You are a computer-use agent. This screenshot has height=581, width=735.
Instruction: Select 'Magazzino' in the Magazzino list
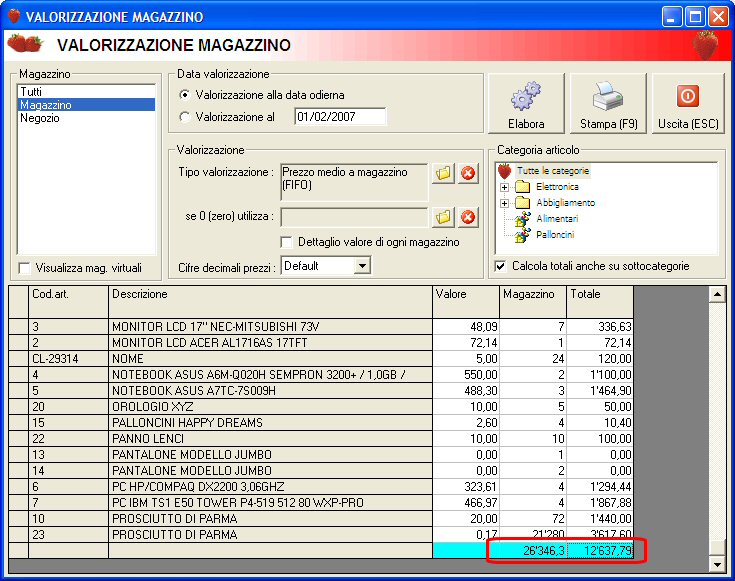click(87, 105)
